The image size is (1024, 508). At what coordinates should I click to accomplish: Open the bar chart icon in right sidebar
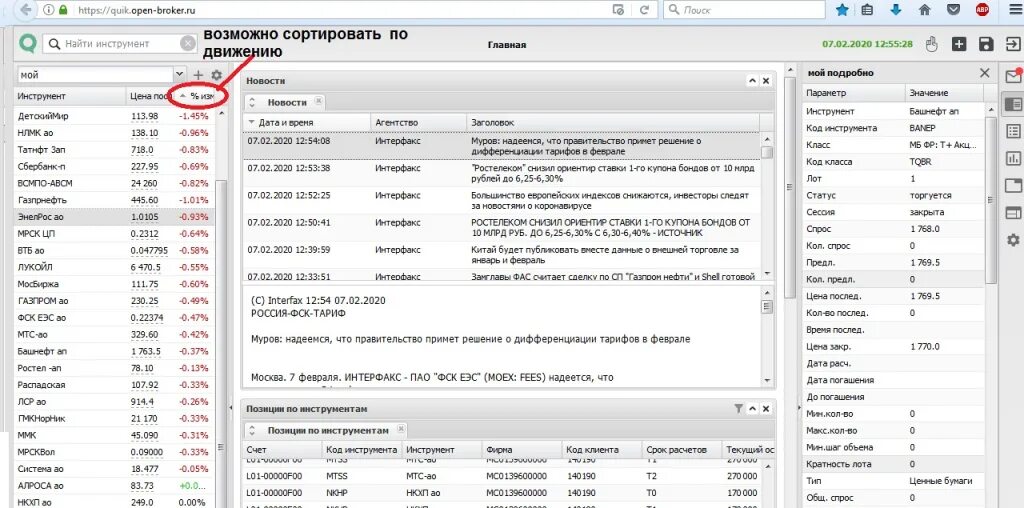[x=1013, y=158]
